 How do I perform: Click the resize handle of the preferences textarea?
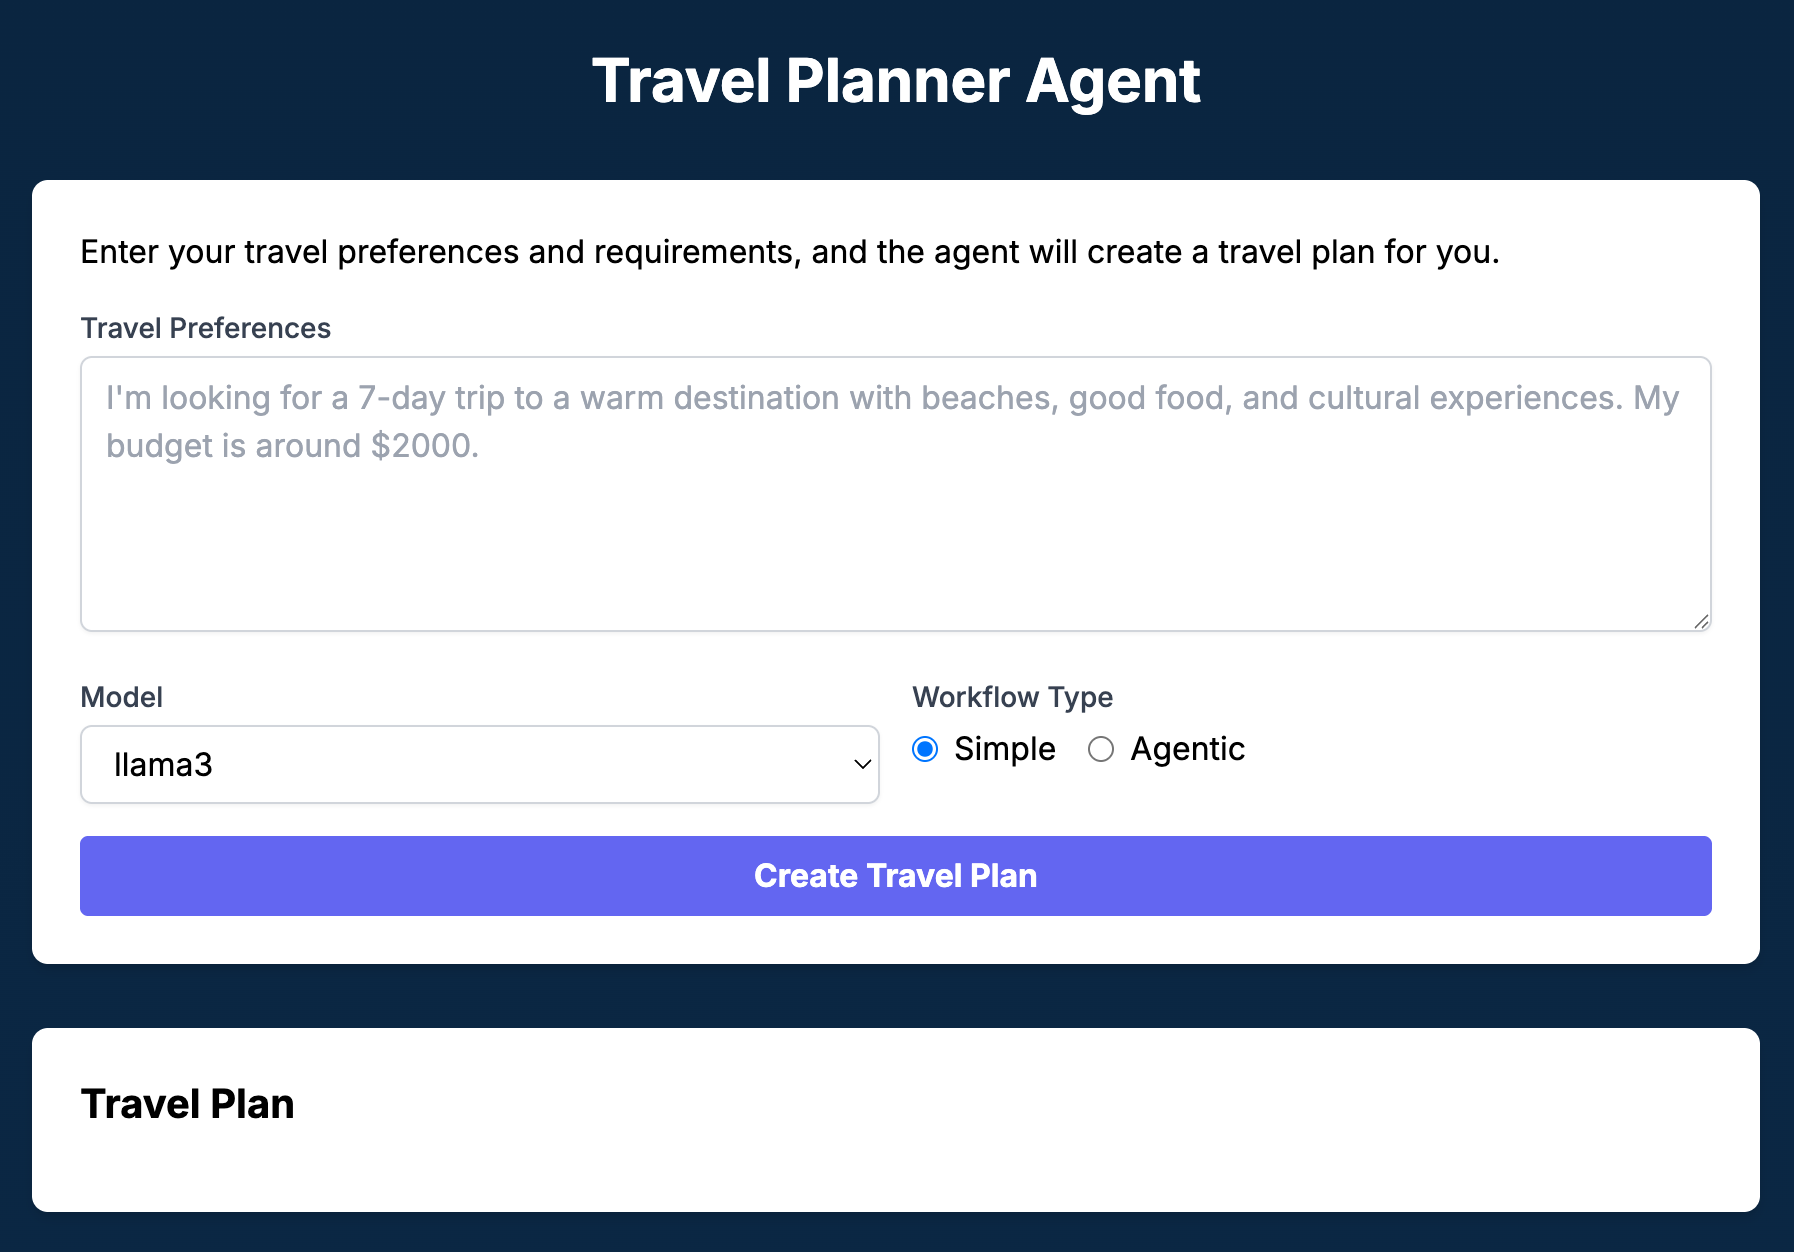pos(1702,621)
